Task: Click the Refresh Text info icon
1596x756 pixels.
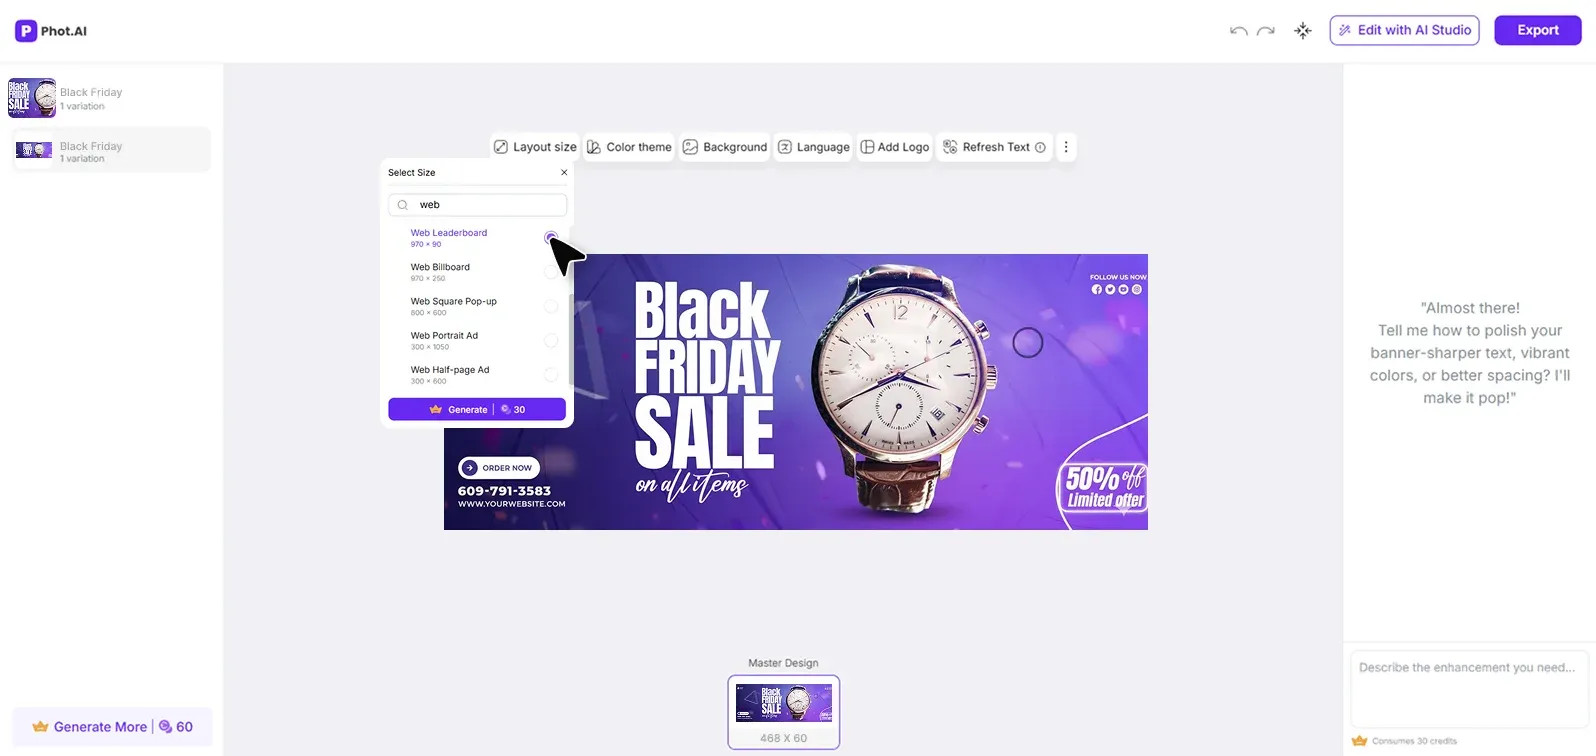Action: click(1040, 147)
